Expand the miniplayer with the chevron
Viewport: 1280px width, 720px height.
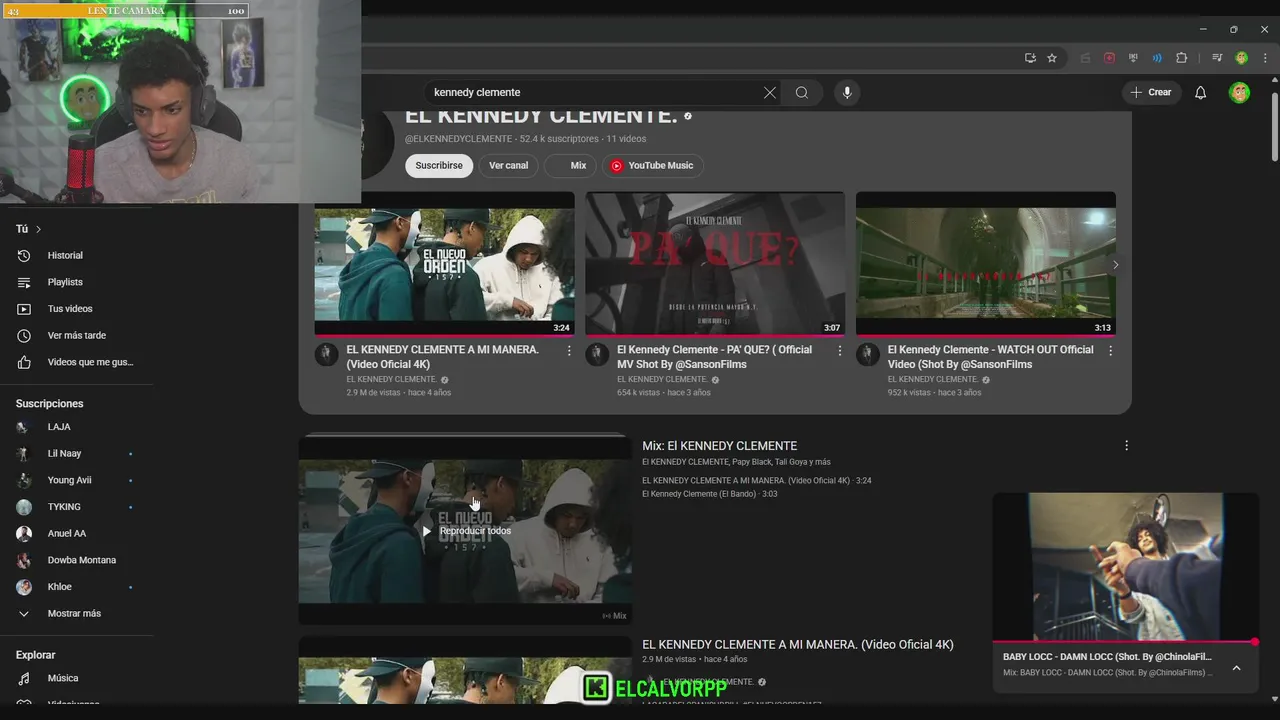[x=1236, y=668]
